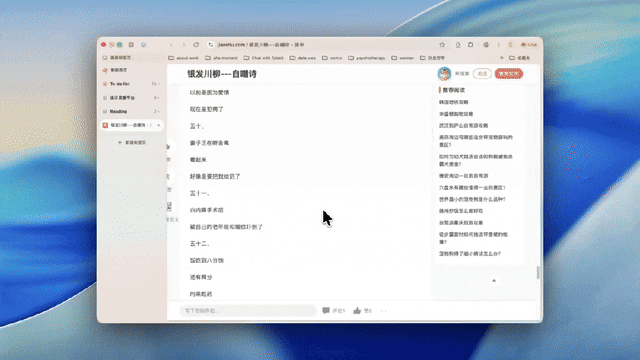This screenshot has width=640, height=360.
Task: Open the Chat with Tabbit bookmark folder
Action: coord(264,58)
